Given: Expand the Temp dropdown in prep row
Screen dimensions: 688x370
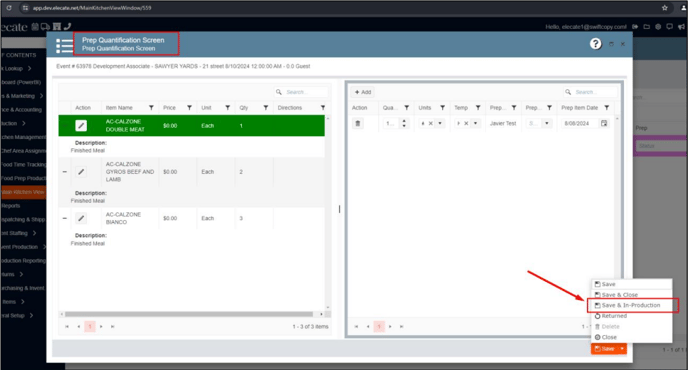Looking at the screenshot, I should (475, 123).
